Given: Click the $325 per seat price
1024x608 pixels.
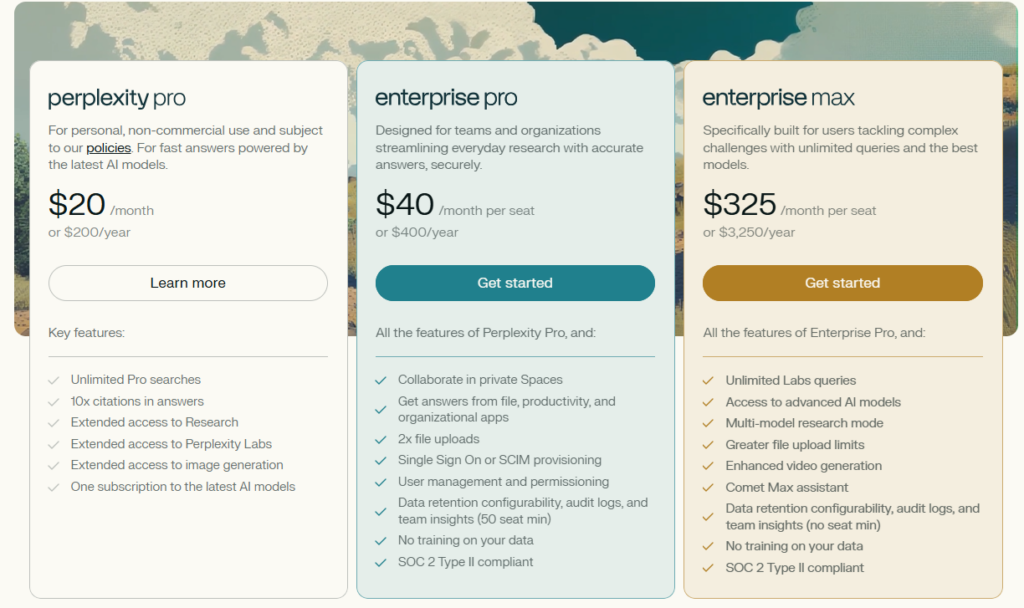Looking at the screenshot, I should pos(740,205).
